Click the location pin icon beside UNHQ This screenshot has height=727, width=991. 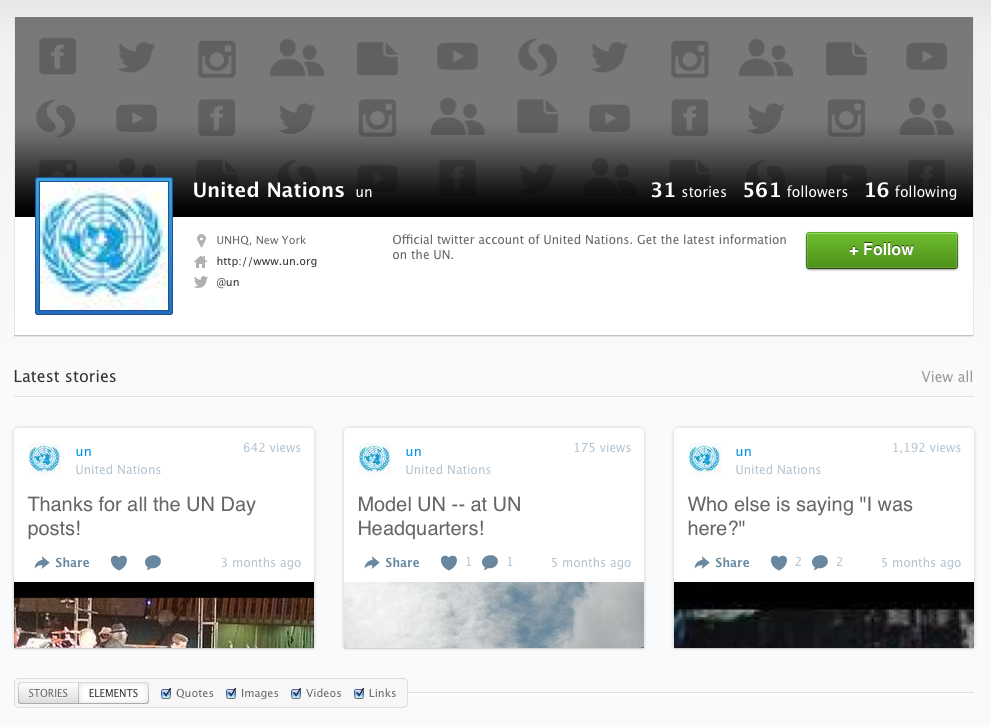[201, 240]
